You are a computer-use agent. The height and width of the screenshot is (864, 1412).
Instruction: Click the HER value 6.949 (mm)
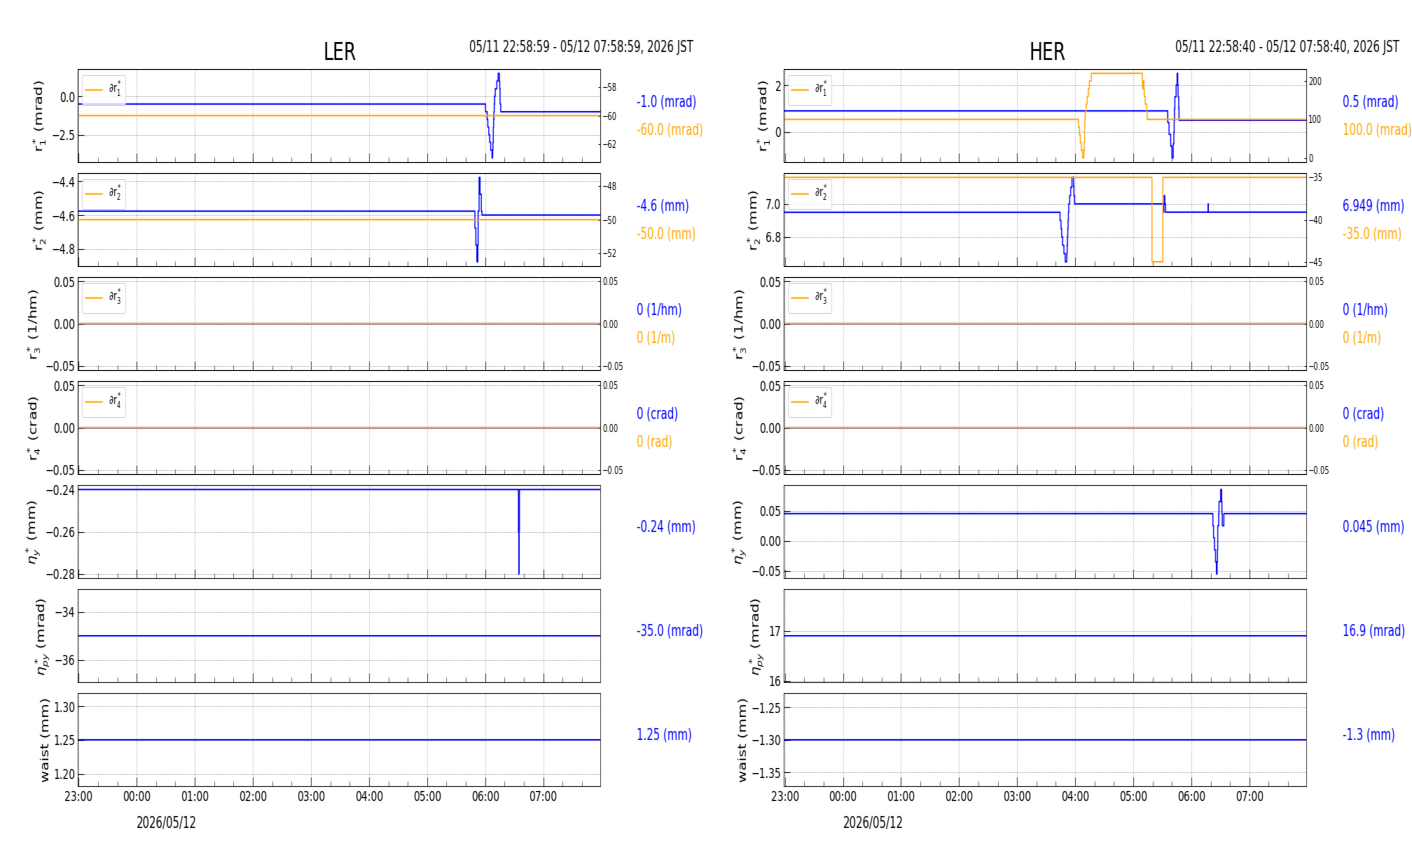tap(1373, 206)
